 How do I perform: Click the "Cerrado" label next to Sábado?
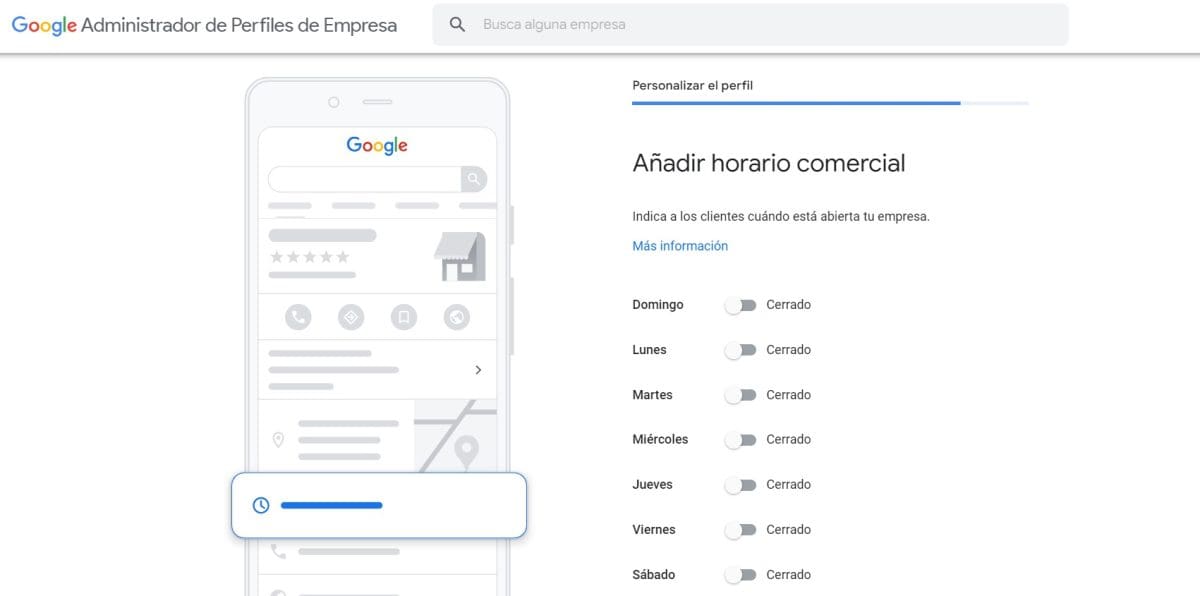click(x=788, y=575)
